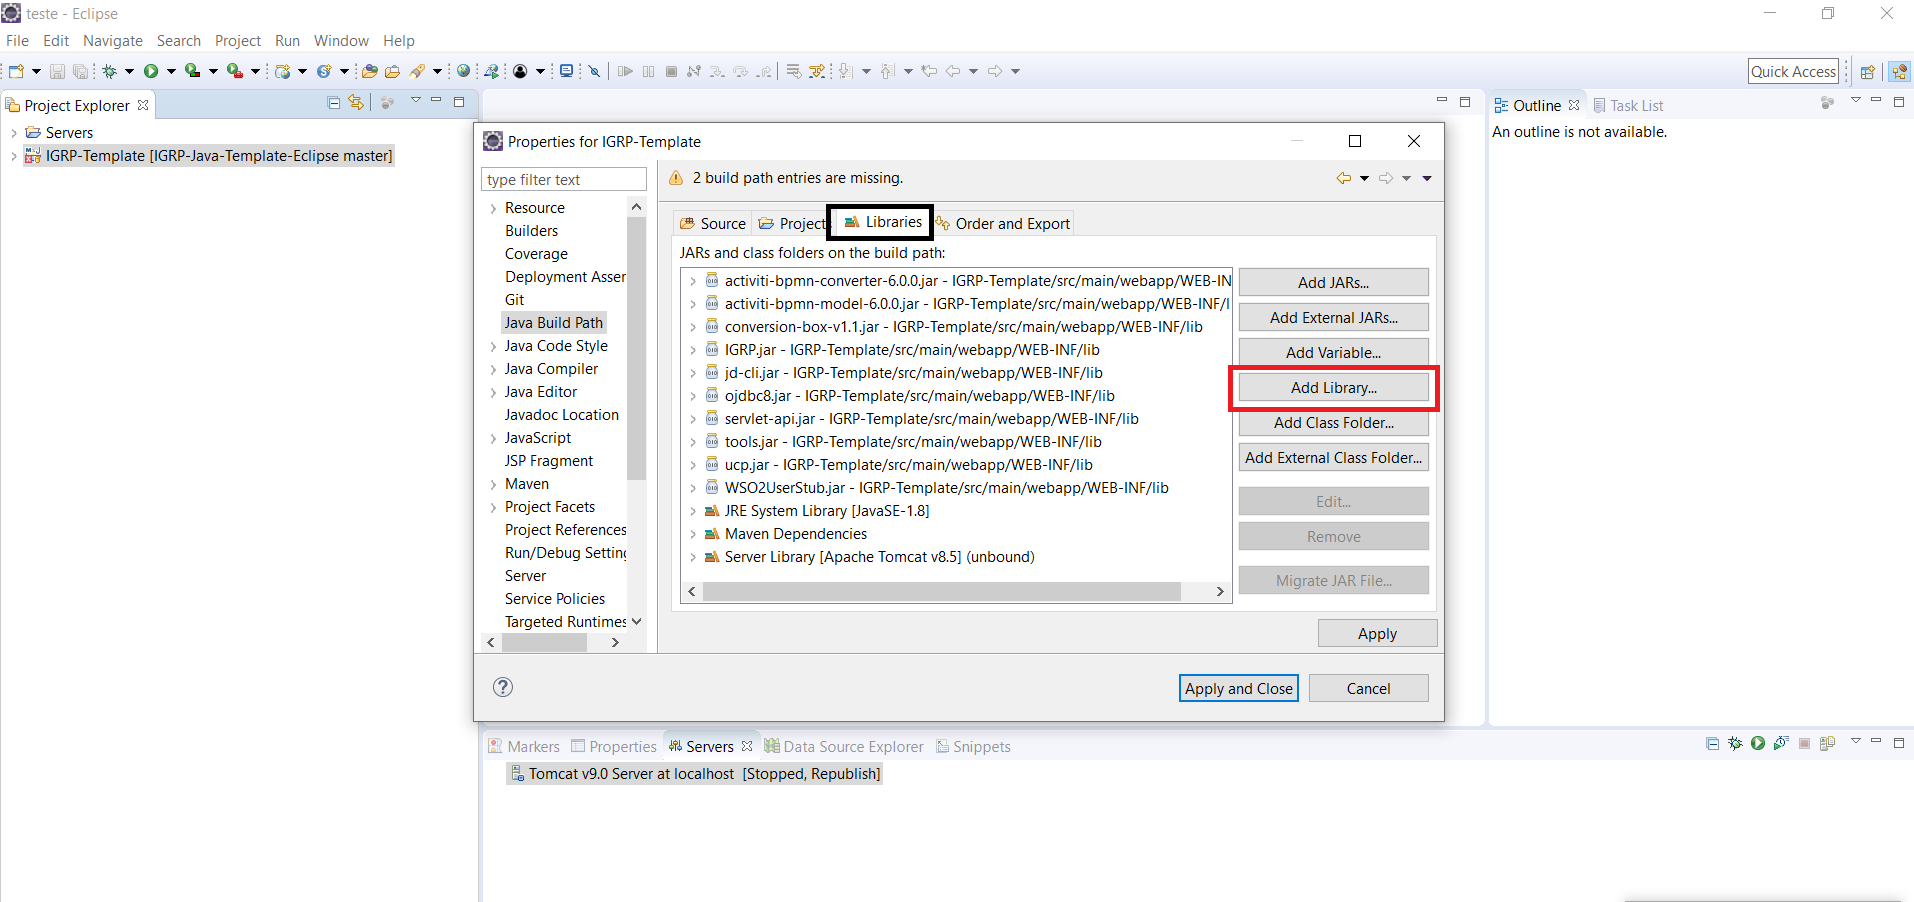Click the Quick Access search field
The image size is (1914, 902).
[1793, 71]
